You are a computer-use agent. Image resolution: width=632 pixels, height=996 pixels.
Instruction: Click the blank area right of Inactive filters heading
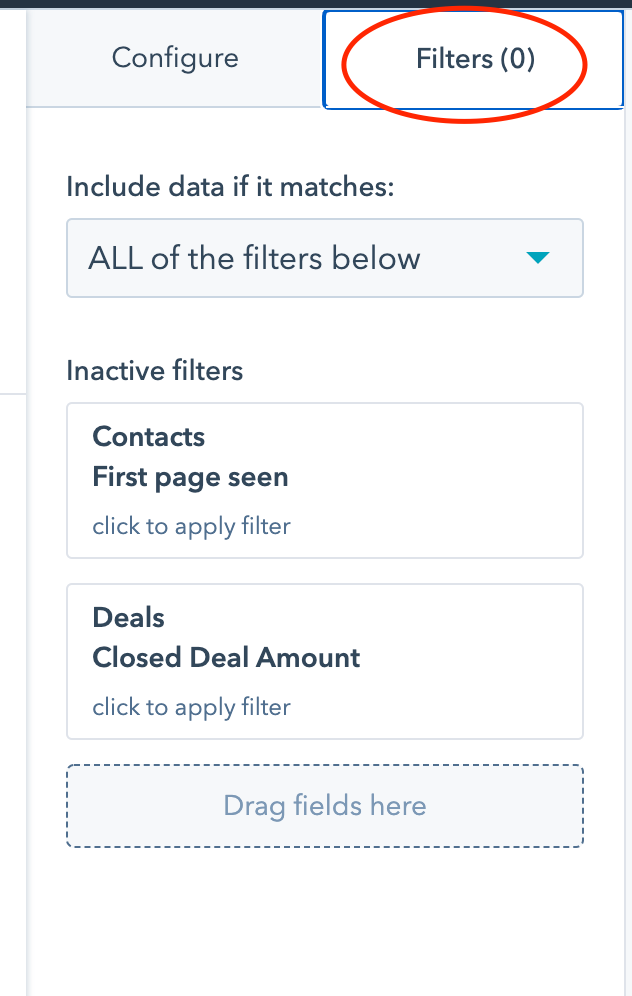click(x=420, y=371)
